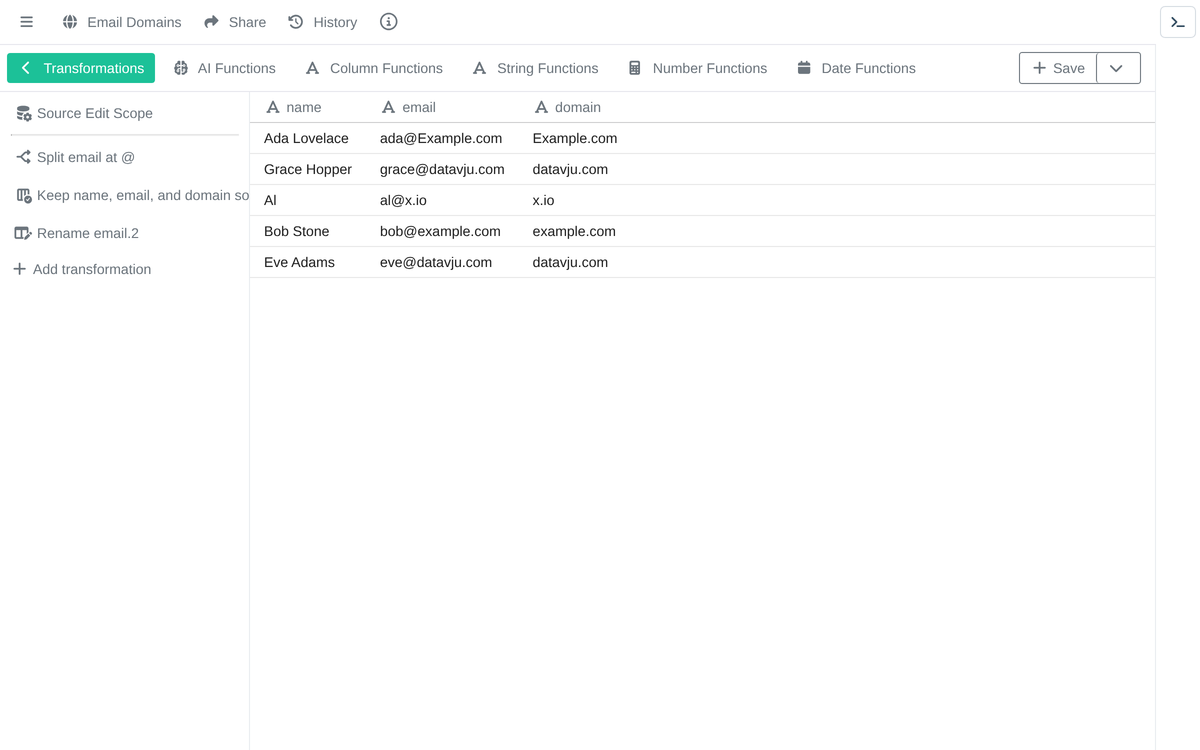The width and height of the screenshot is (1200, 750).
Task: Click the x.io domain cell
Action: point(544,200)
